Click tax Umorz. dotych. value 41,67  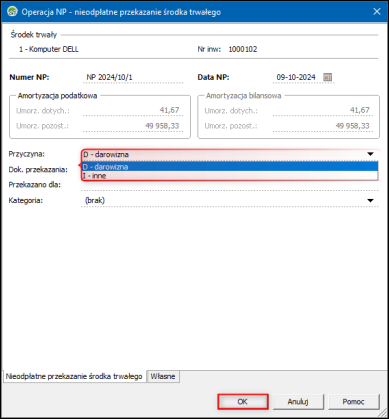[x=133, y=110]
